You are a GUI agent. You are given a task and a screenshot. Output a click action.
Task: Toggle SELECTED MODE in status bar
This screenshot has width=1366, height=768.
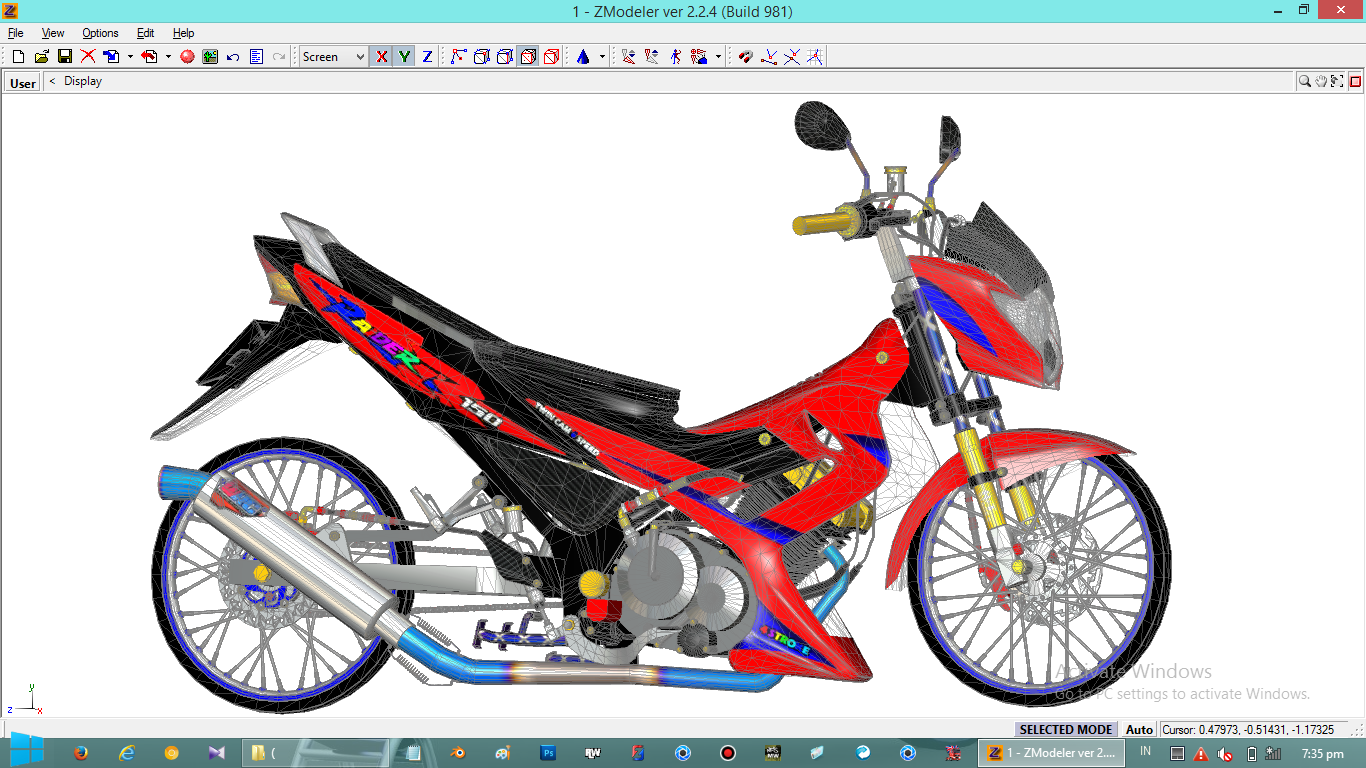click(x=1065, y=730)
